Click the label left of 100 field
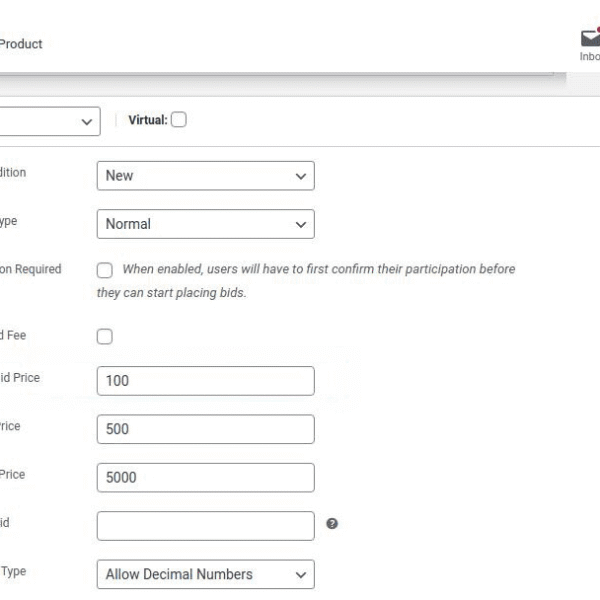Screen dimensions: 600x600 point(20,378)
